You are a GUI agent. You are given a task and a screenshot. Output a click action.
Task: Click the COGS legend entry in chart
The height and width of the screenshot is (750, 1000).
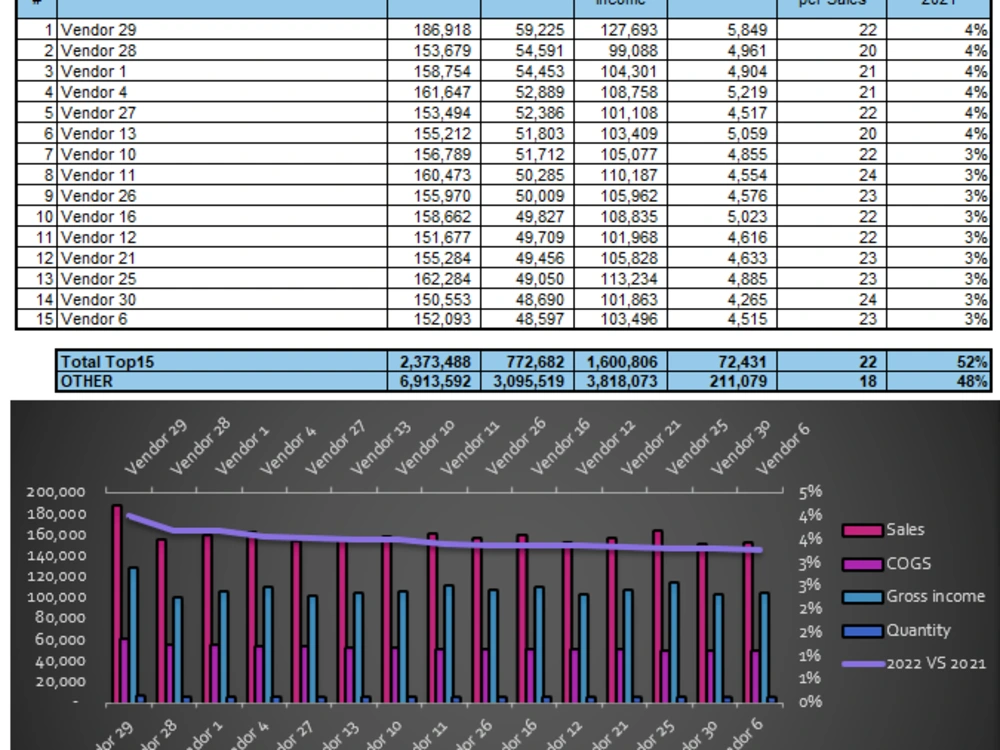click(886, 564)
